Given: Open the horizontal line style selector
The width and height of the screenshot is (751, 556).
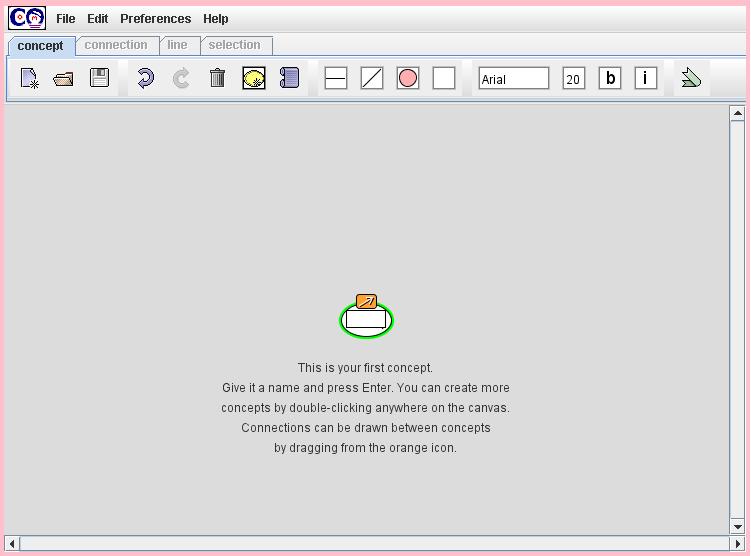Looking at the screenshot, I should [x=336, y=78].
